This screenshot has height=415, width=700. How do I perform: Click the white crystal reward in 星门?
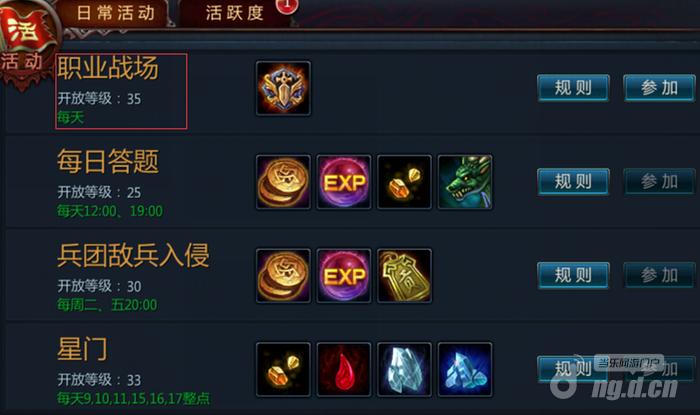tap(404, 369)
